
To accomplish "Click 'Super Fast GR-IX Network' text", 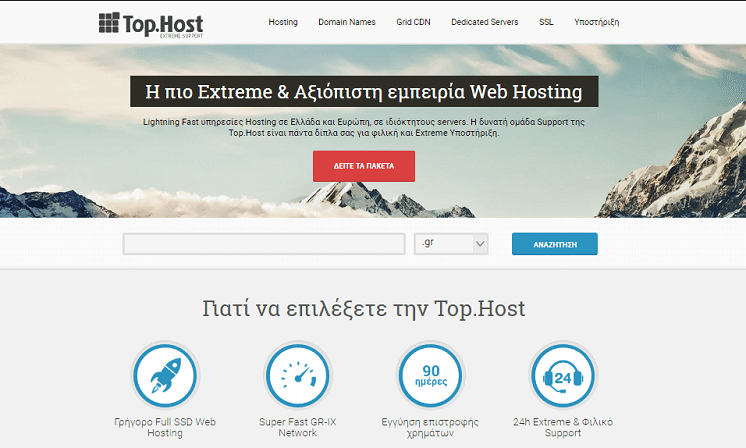I will (x=297, y=427).
